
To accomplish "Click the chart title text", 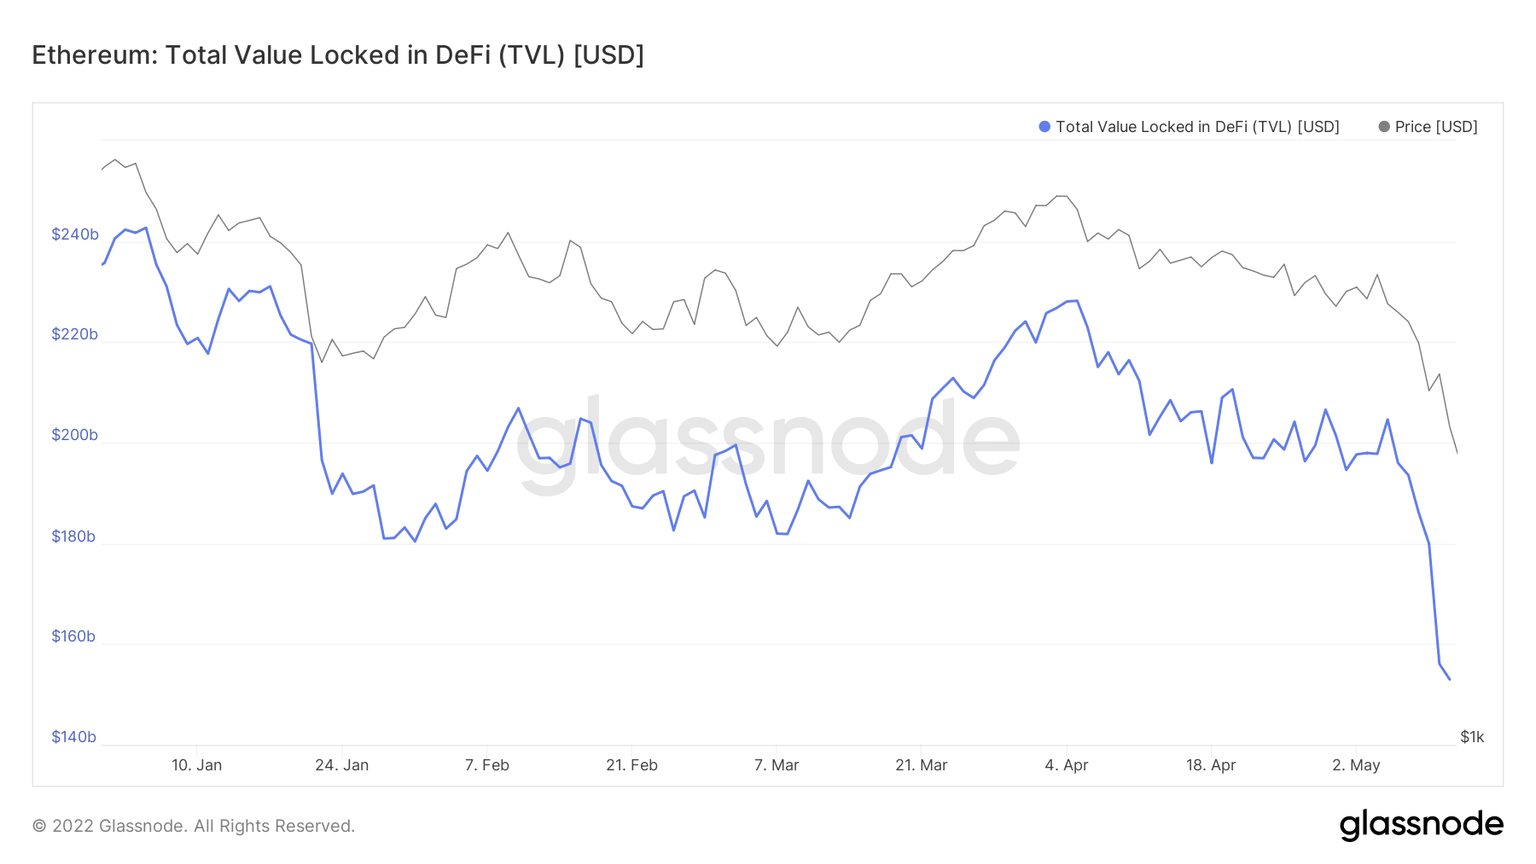I will 338,55.
